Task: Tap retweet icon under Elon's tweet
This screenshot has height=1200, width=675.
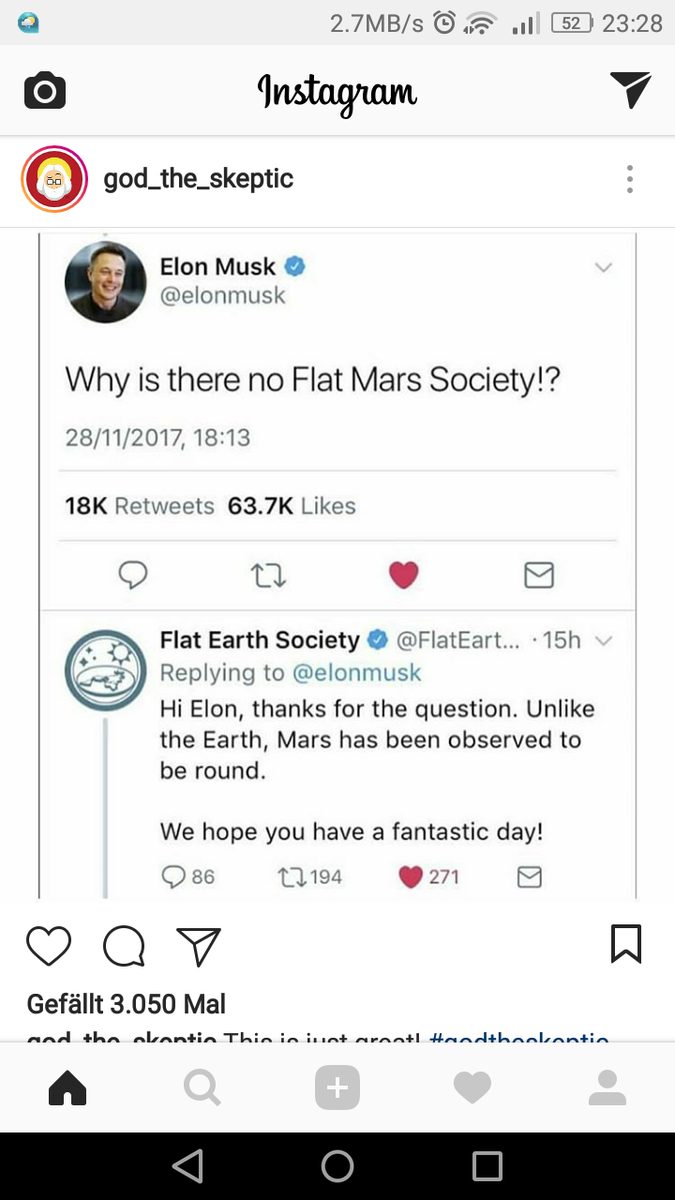Action: (x=268, y=574)
